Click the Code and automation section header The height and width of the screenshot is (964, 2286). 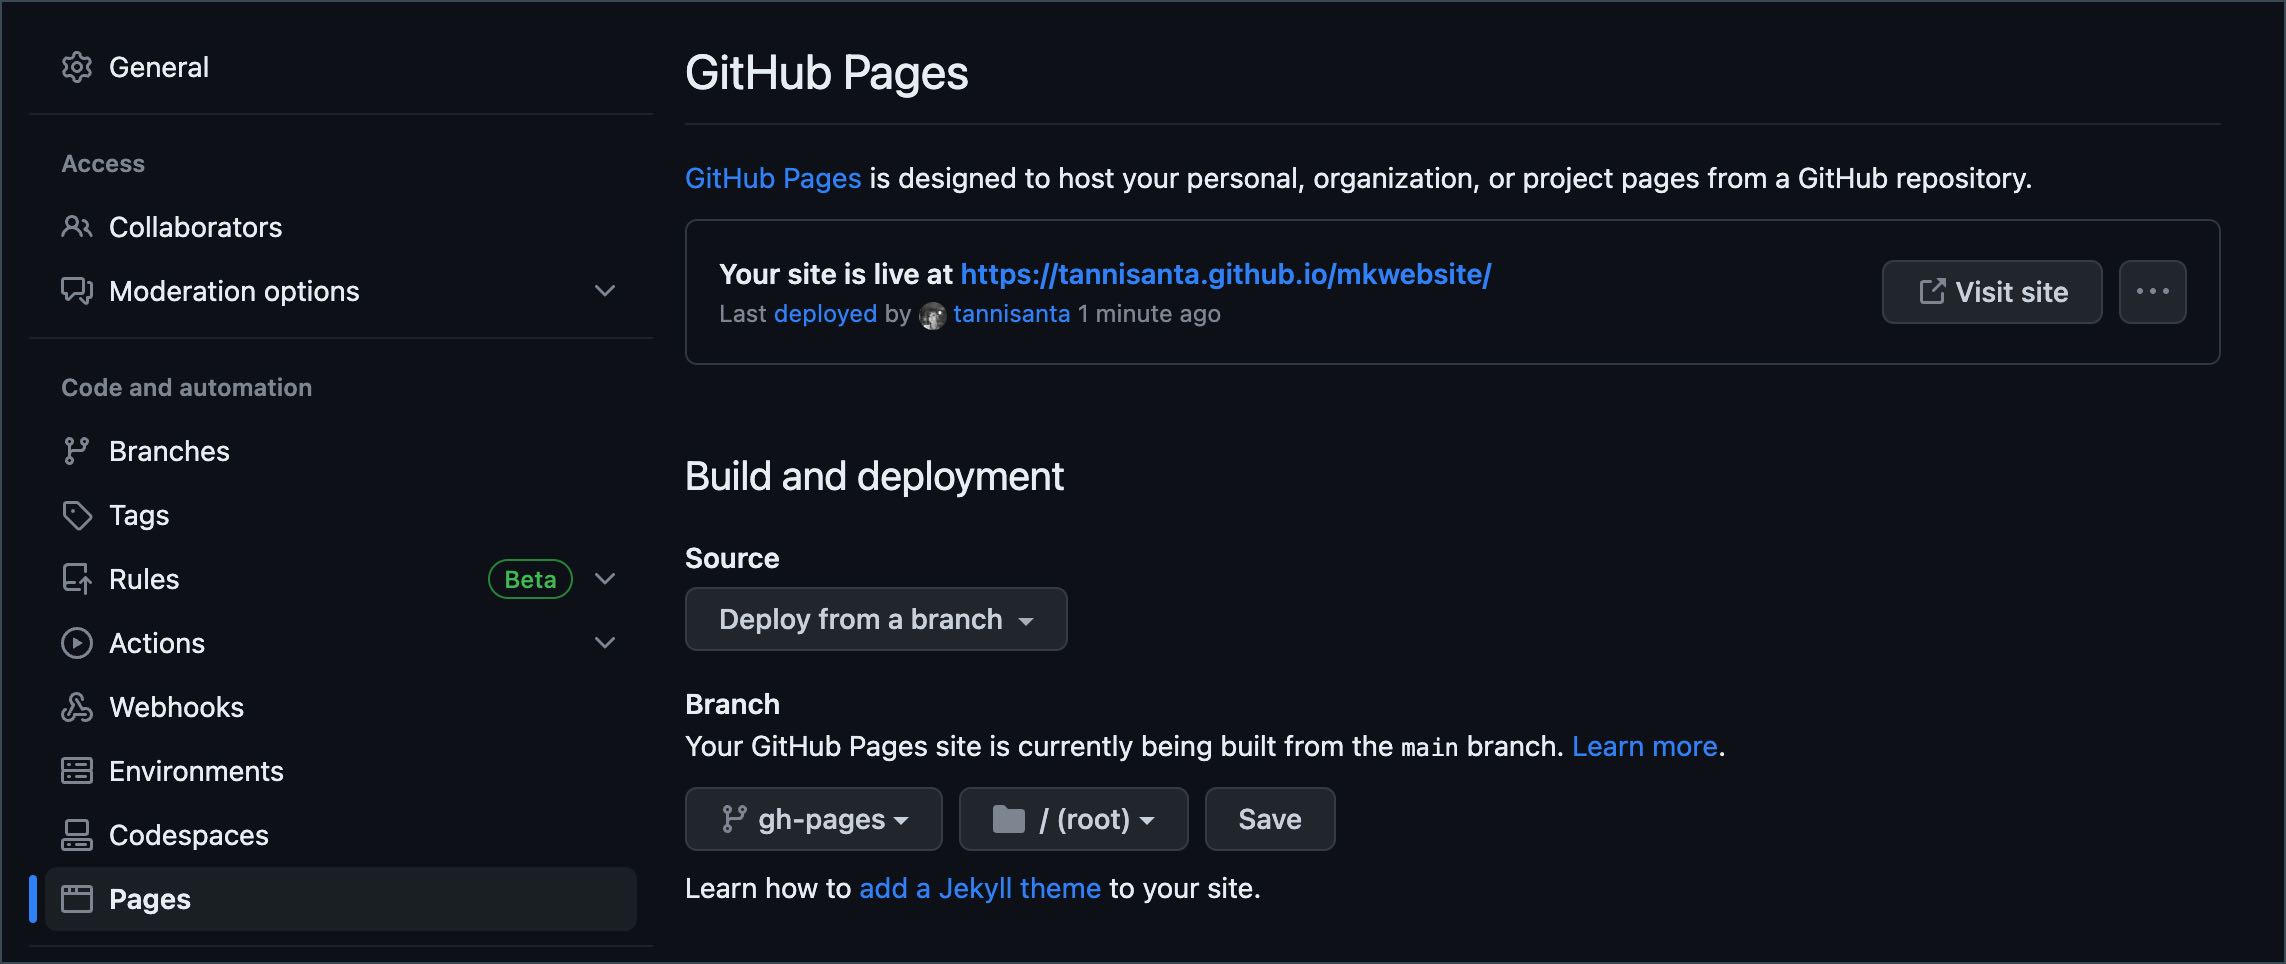click(x=187, y=387)
